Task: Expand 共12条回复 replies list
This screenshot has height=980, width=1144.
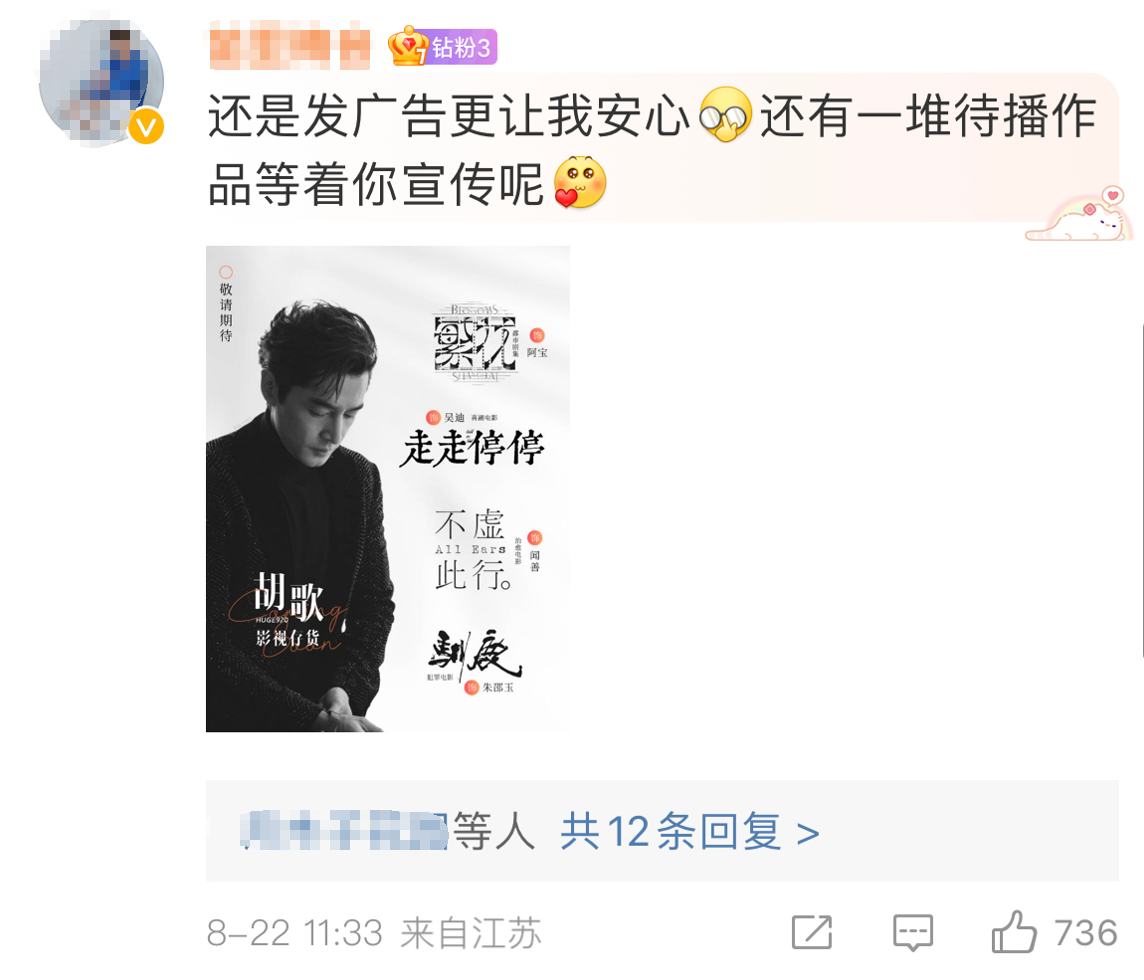Action: 689,832
